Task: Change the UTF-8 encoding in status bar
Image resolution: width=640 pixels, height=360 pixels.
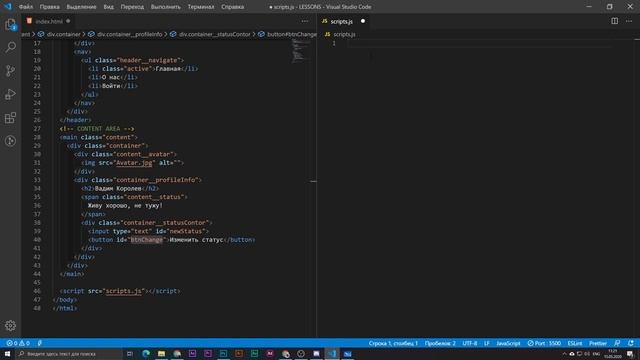Action: click(x=470, y=343)
